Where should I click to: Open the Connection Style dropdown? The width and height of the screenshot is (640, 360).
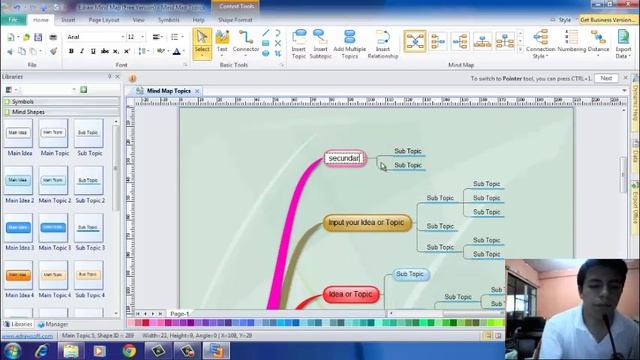tap(540, 44)
